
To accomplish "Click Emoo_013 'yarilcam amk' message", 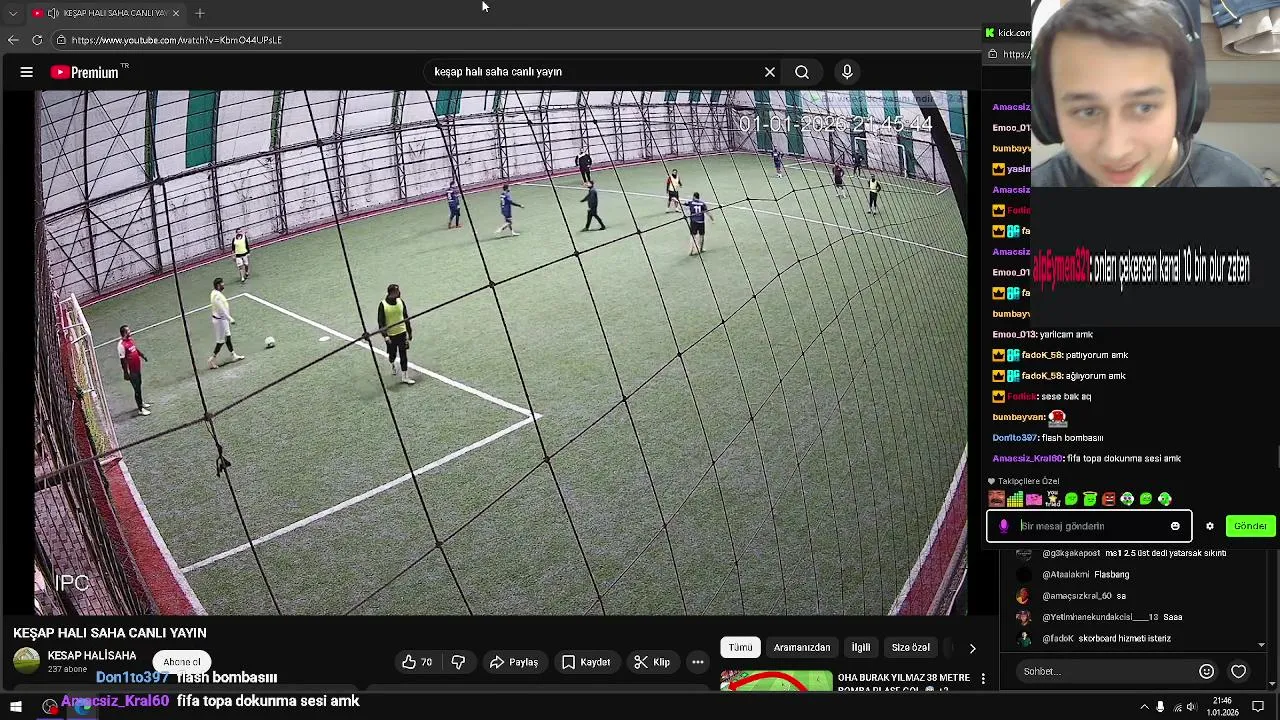I will pyautogui.click(x=1042, y=335).
